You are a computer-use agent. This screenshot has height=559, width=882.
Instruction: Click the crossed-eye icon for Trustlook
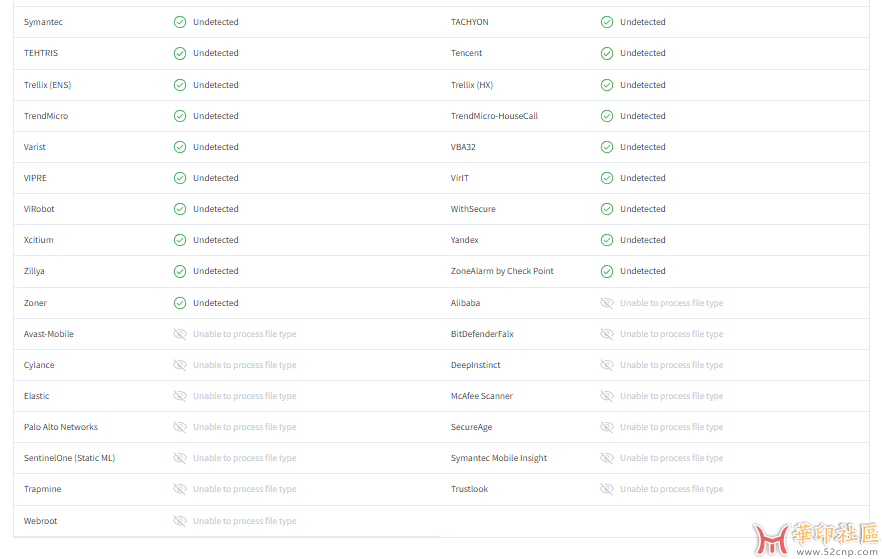[x=606, y=489]
